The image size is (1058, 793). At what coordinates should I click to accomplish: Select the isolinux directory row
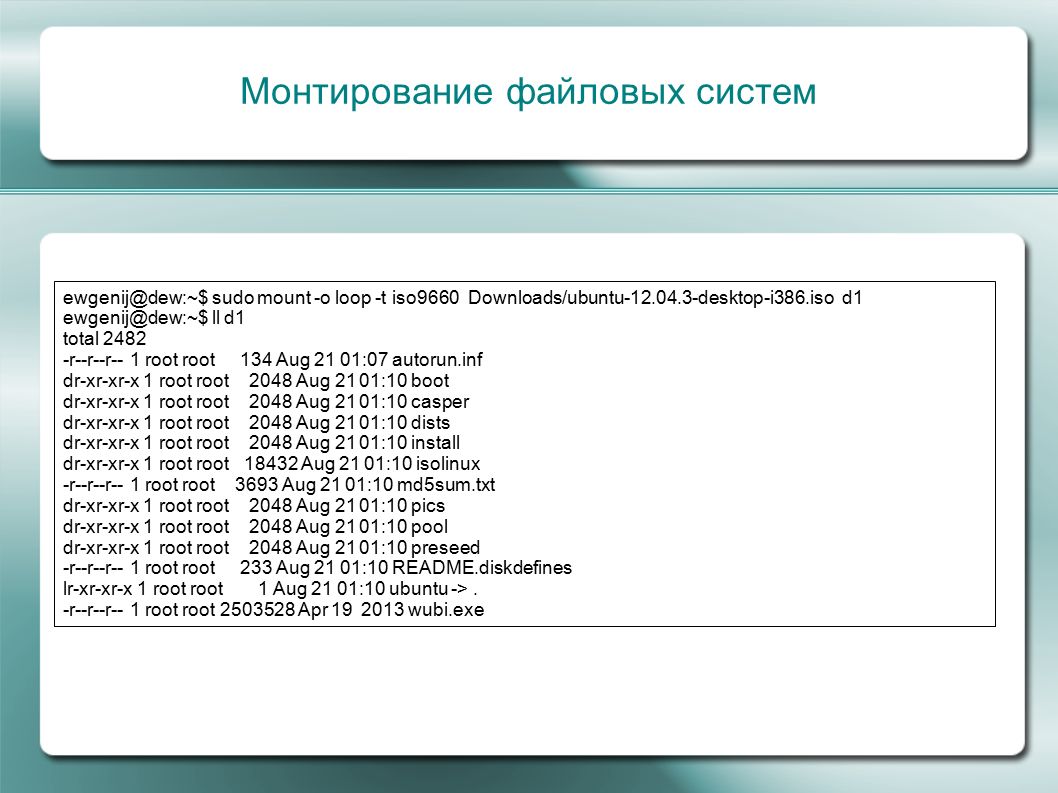272,464
